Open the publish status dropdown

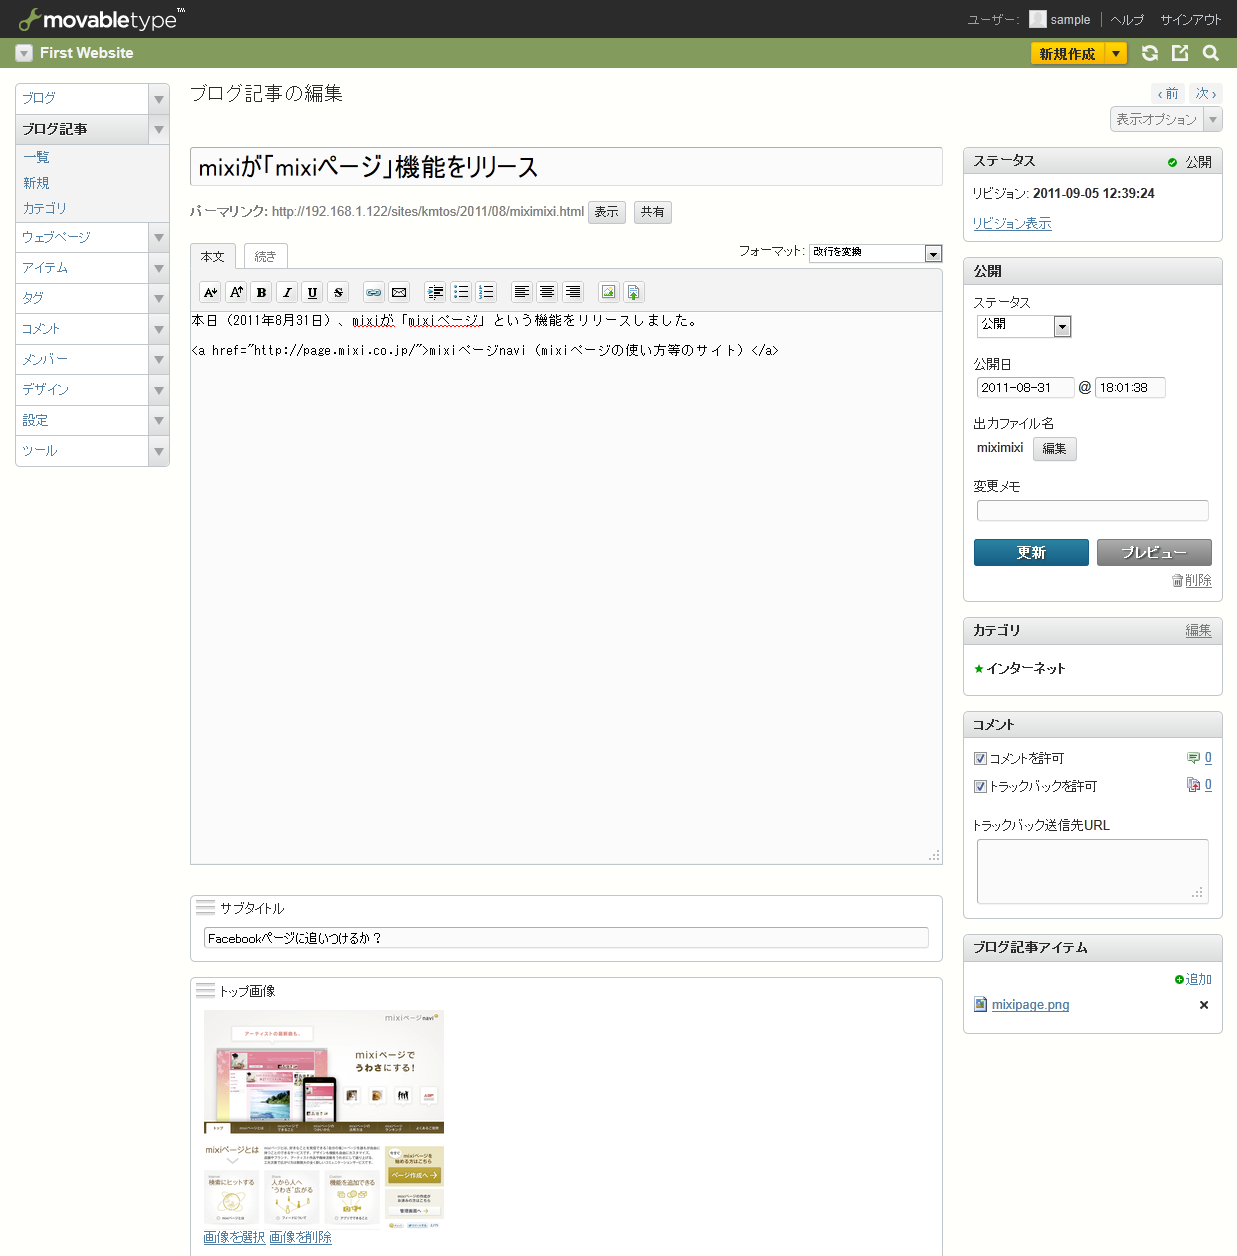point(1024,326)
